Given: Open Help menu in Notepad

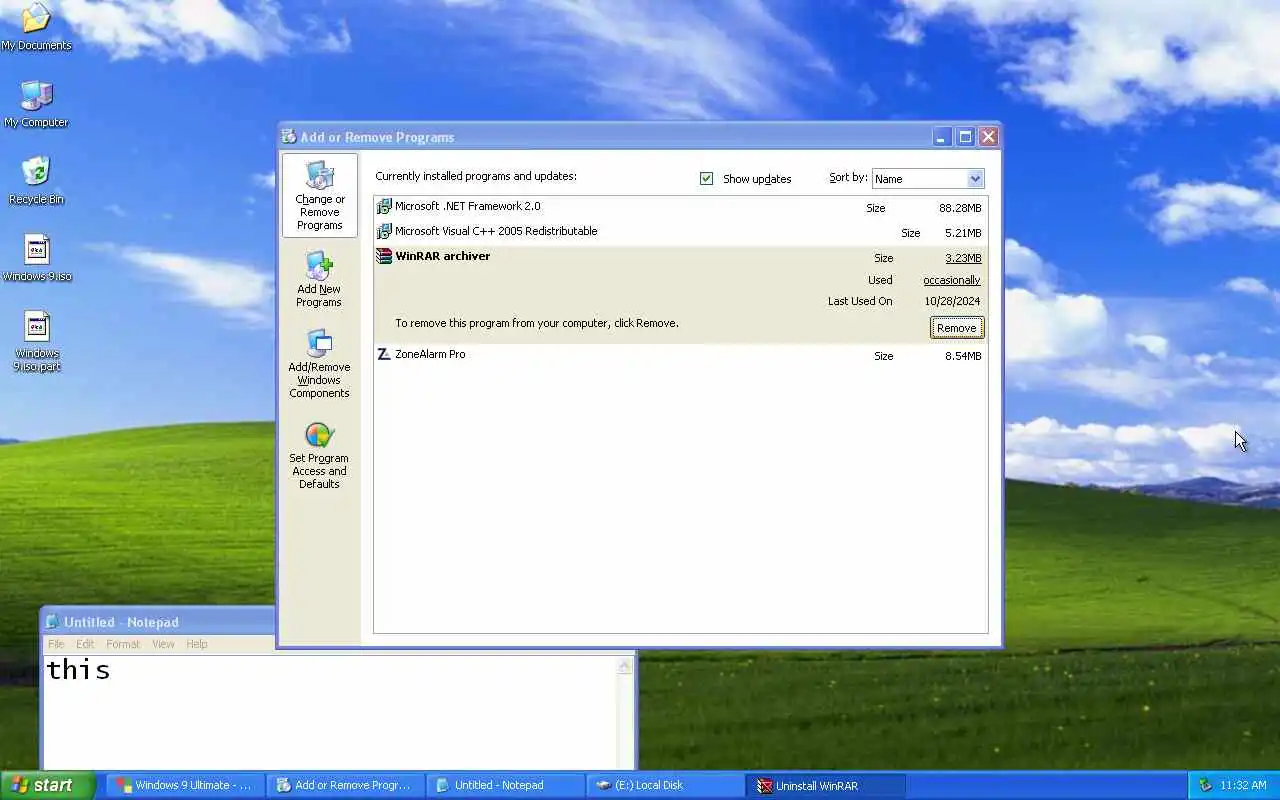Looking at the screenshot, I should click(197, 644).
